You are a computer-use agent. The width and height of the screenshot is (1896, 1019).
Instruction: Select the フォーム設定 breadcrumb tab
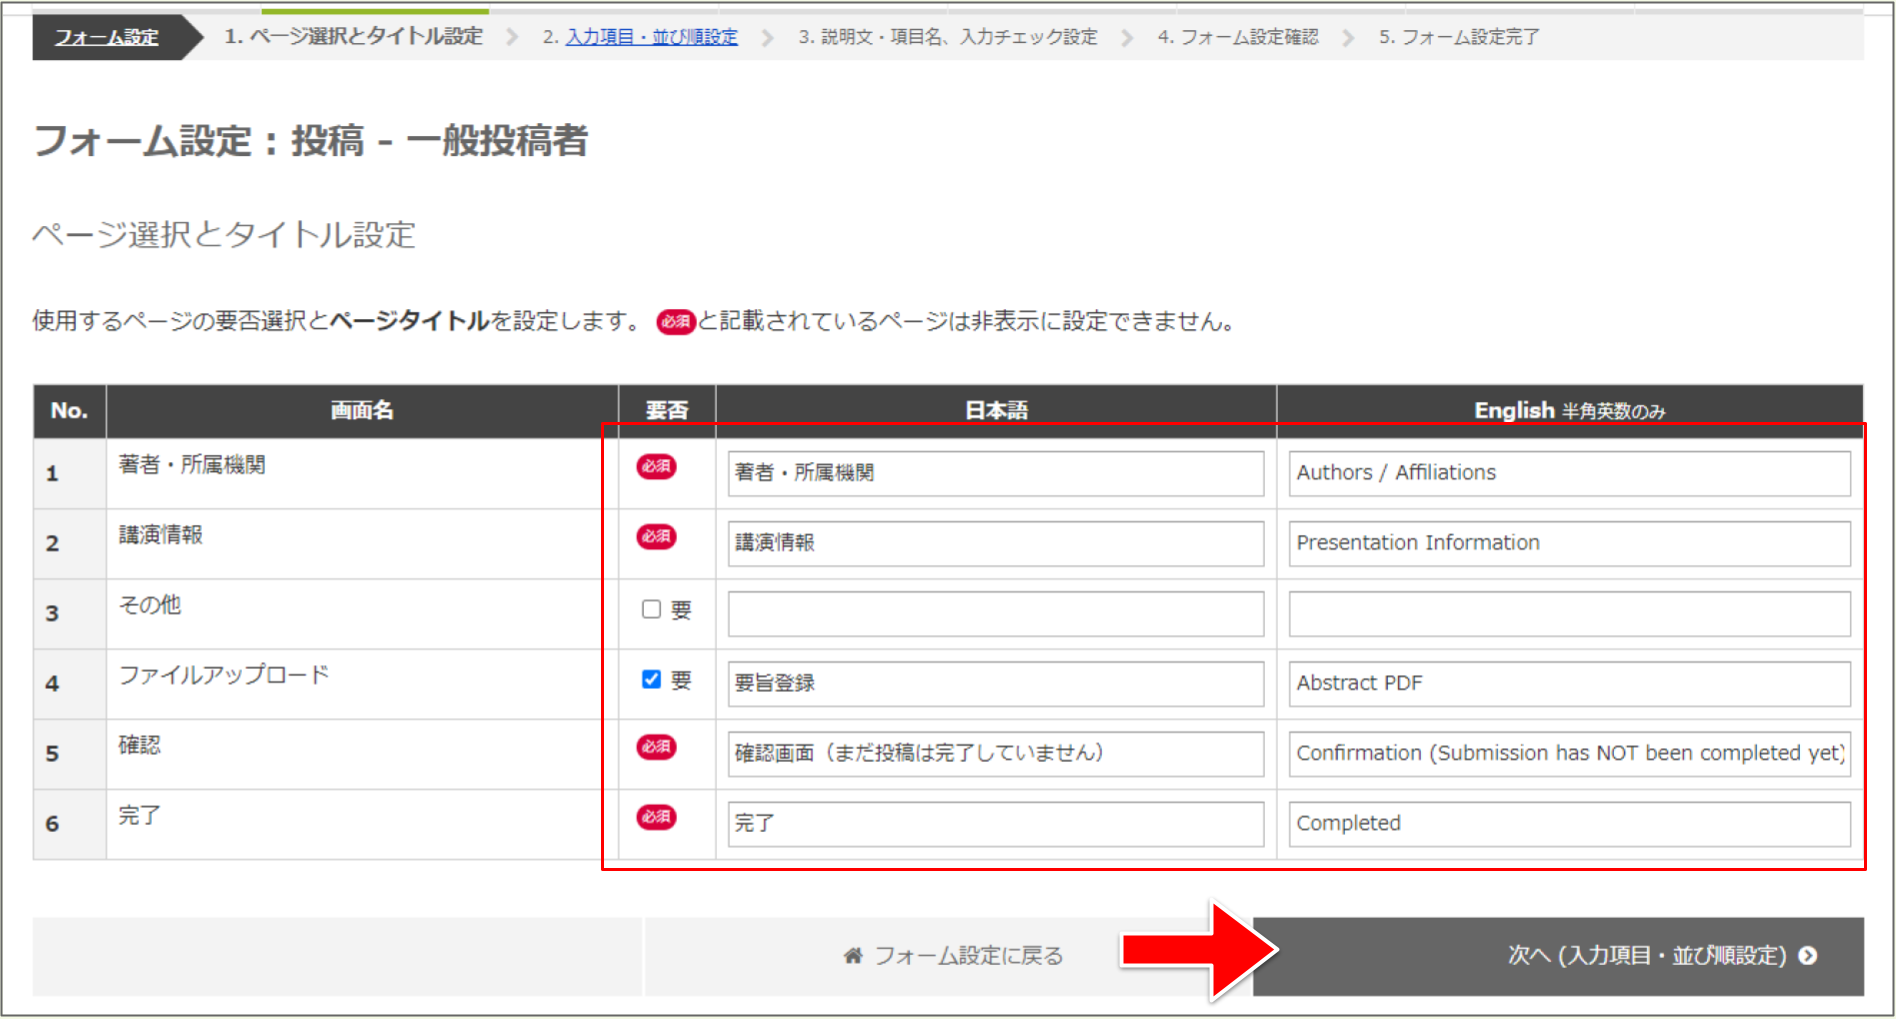click(107, 37)
